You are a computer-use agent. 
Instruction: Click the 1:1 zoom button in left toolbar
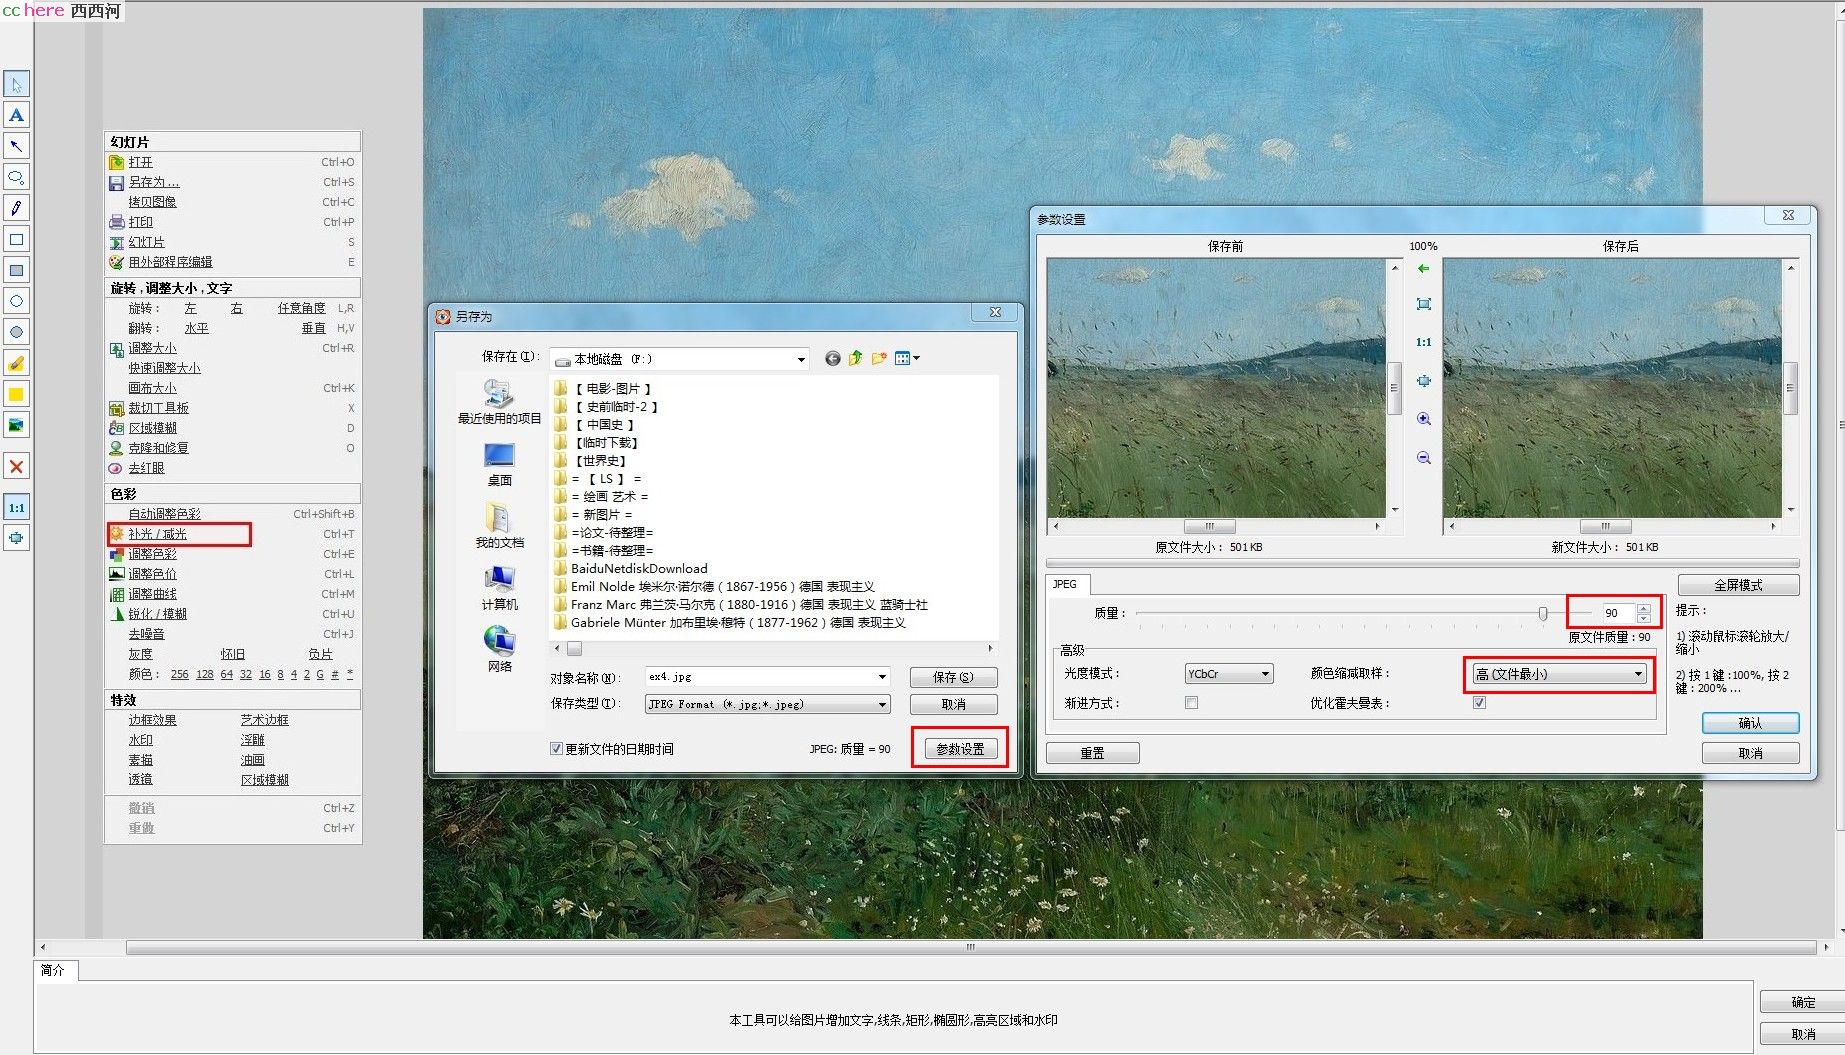tap(16, 507)
